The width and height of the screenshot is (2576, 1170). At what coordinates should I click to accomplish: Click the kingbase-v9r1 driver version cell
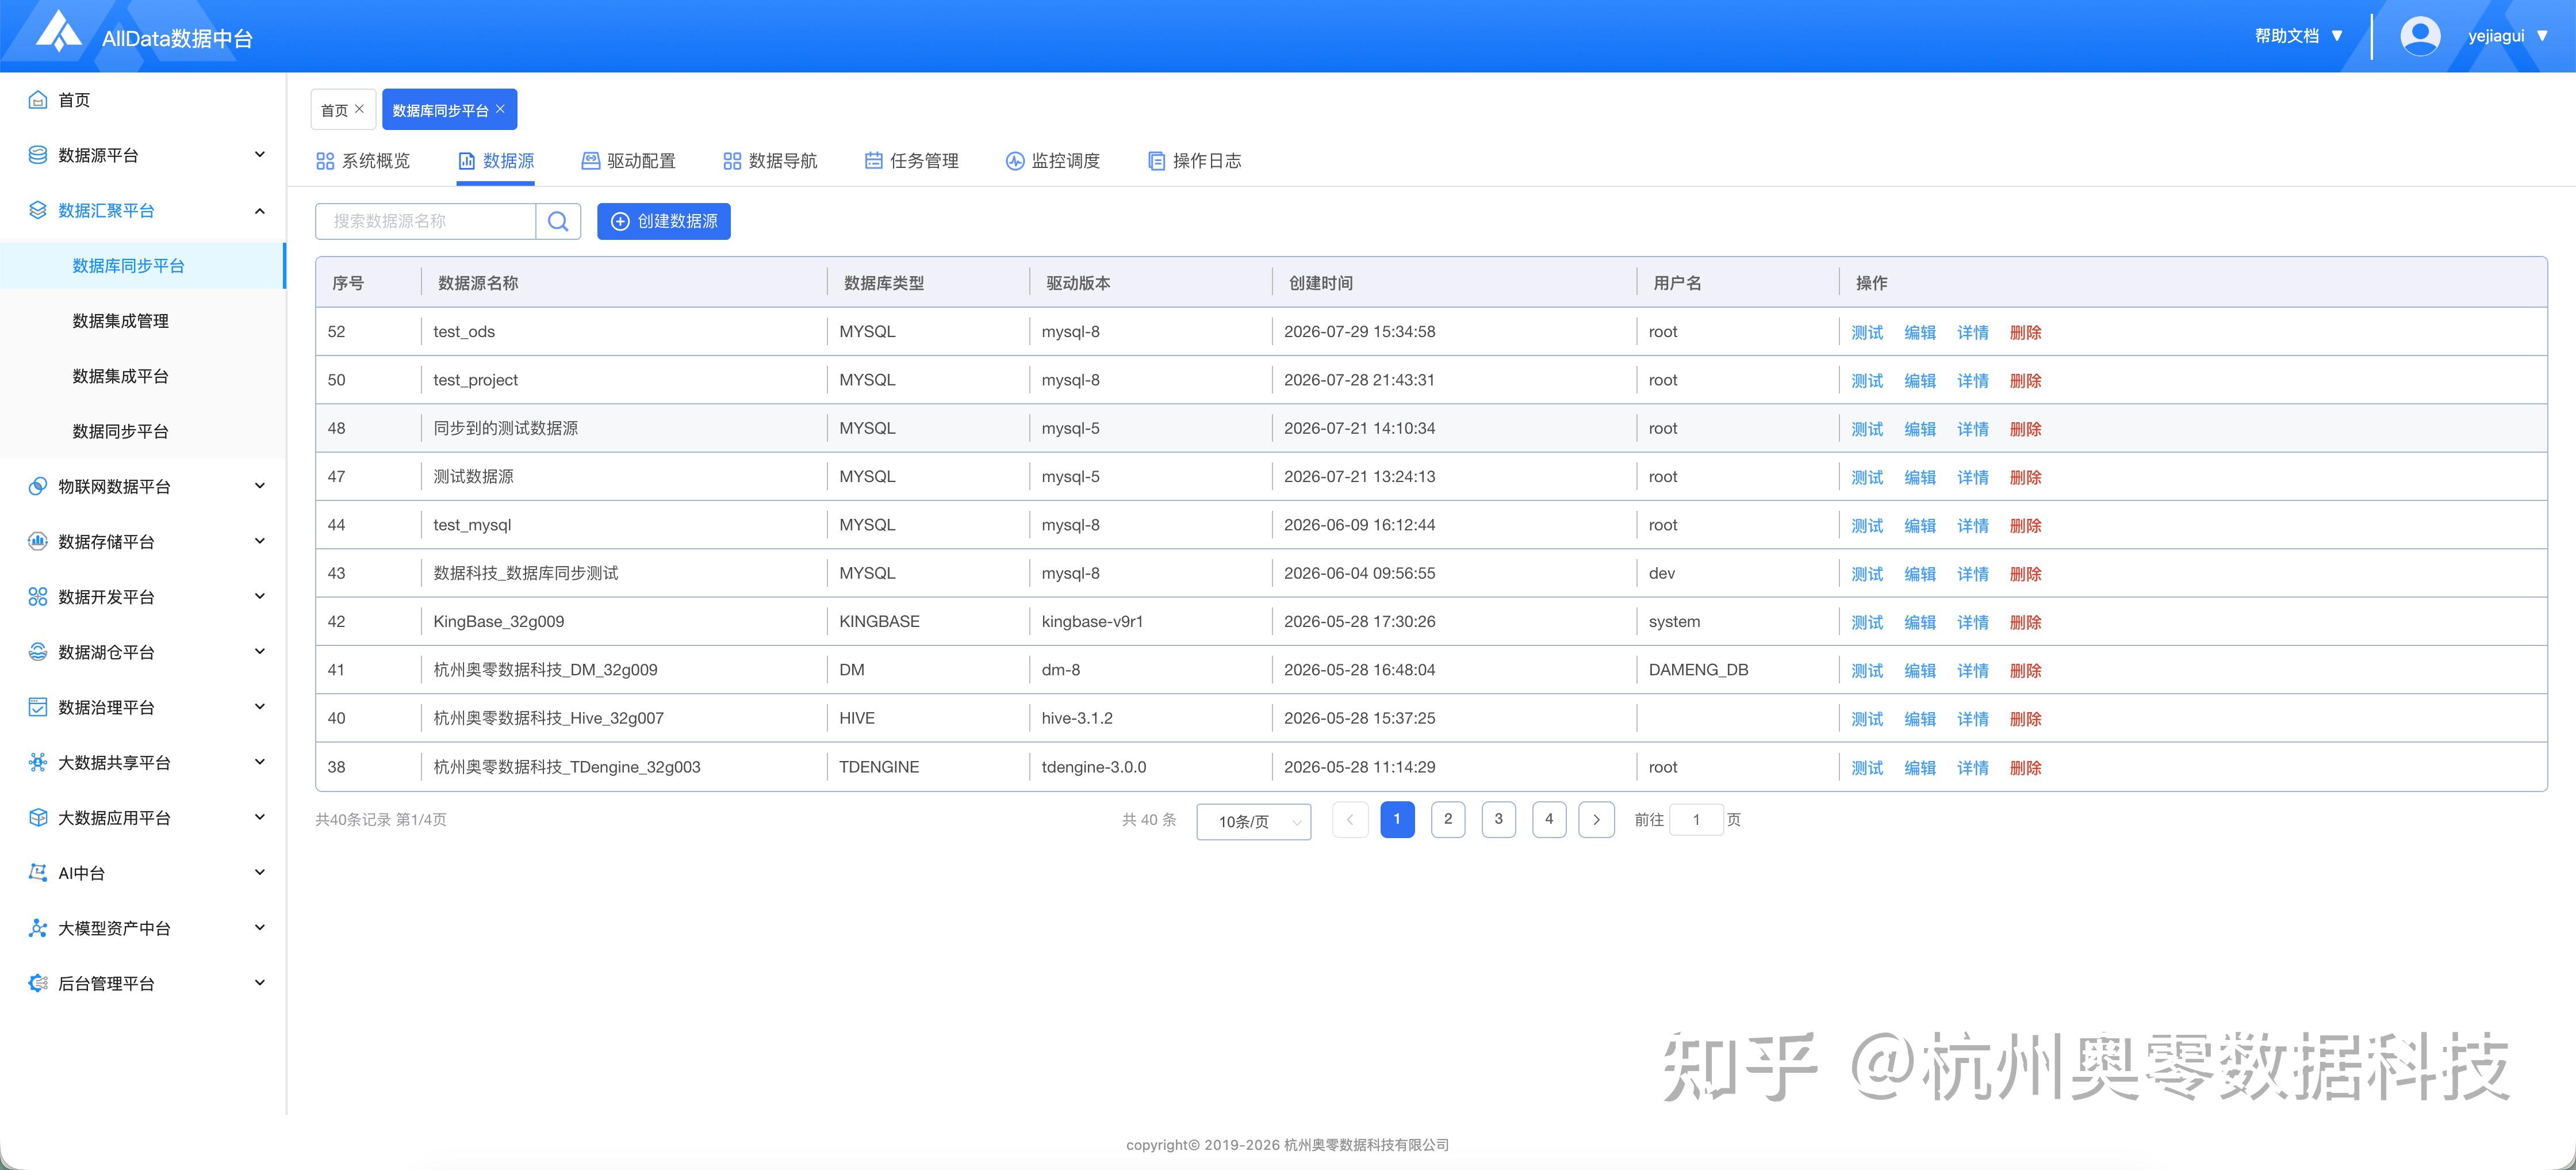(x=1092, y=622)
